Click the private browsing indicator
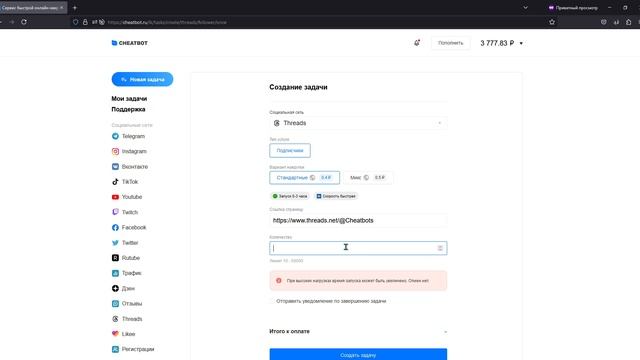Viewport: 640px width, 360px height. point(573,7)
